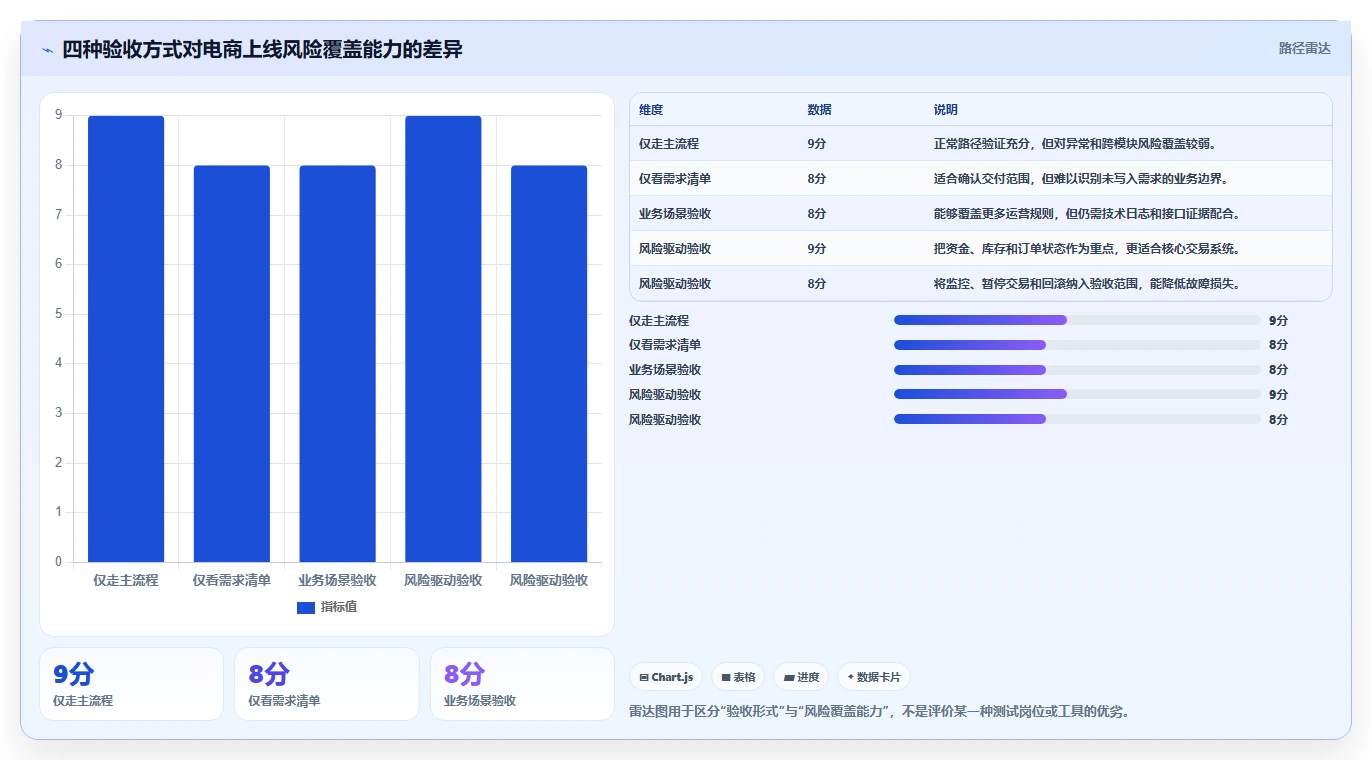Click the 数据卡片 tag chip
This screenshot has width=1372, height=760.
tap(874, 677)
